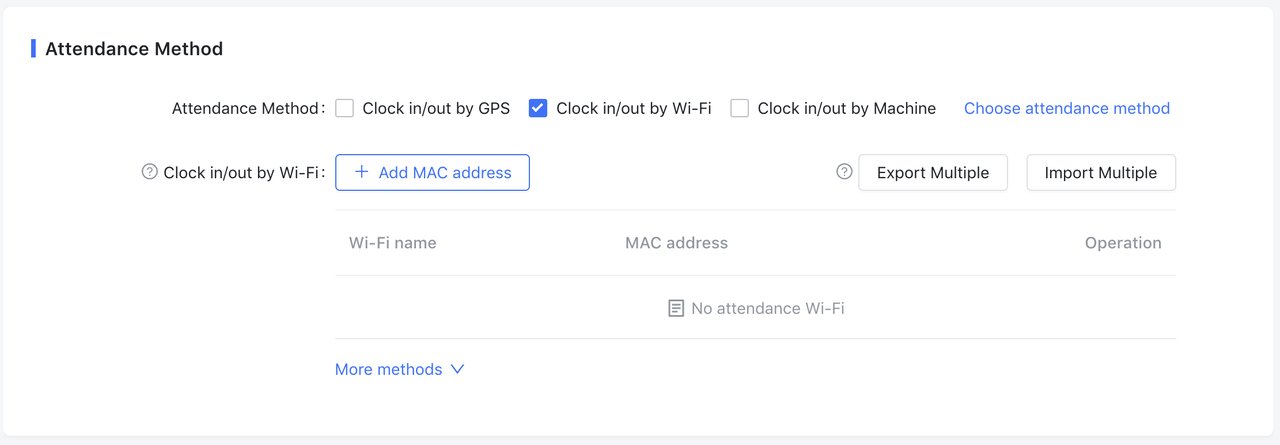
Task: Click the plus icon in Add MAC address
Action: [362, 172]
